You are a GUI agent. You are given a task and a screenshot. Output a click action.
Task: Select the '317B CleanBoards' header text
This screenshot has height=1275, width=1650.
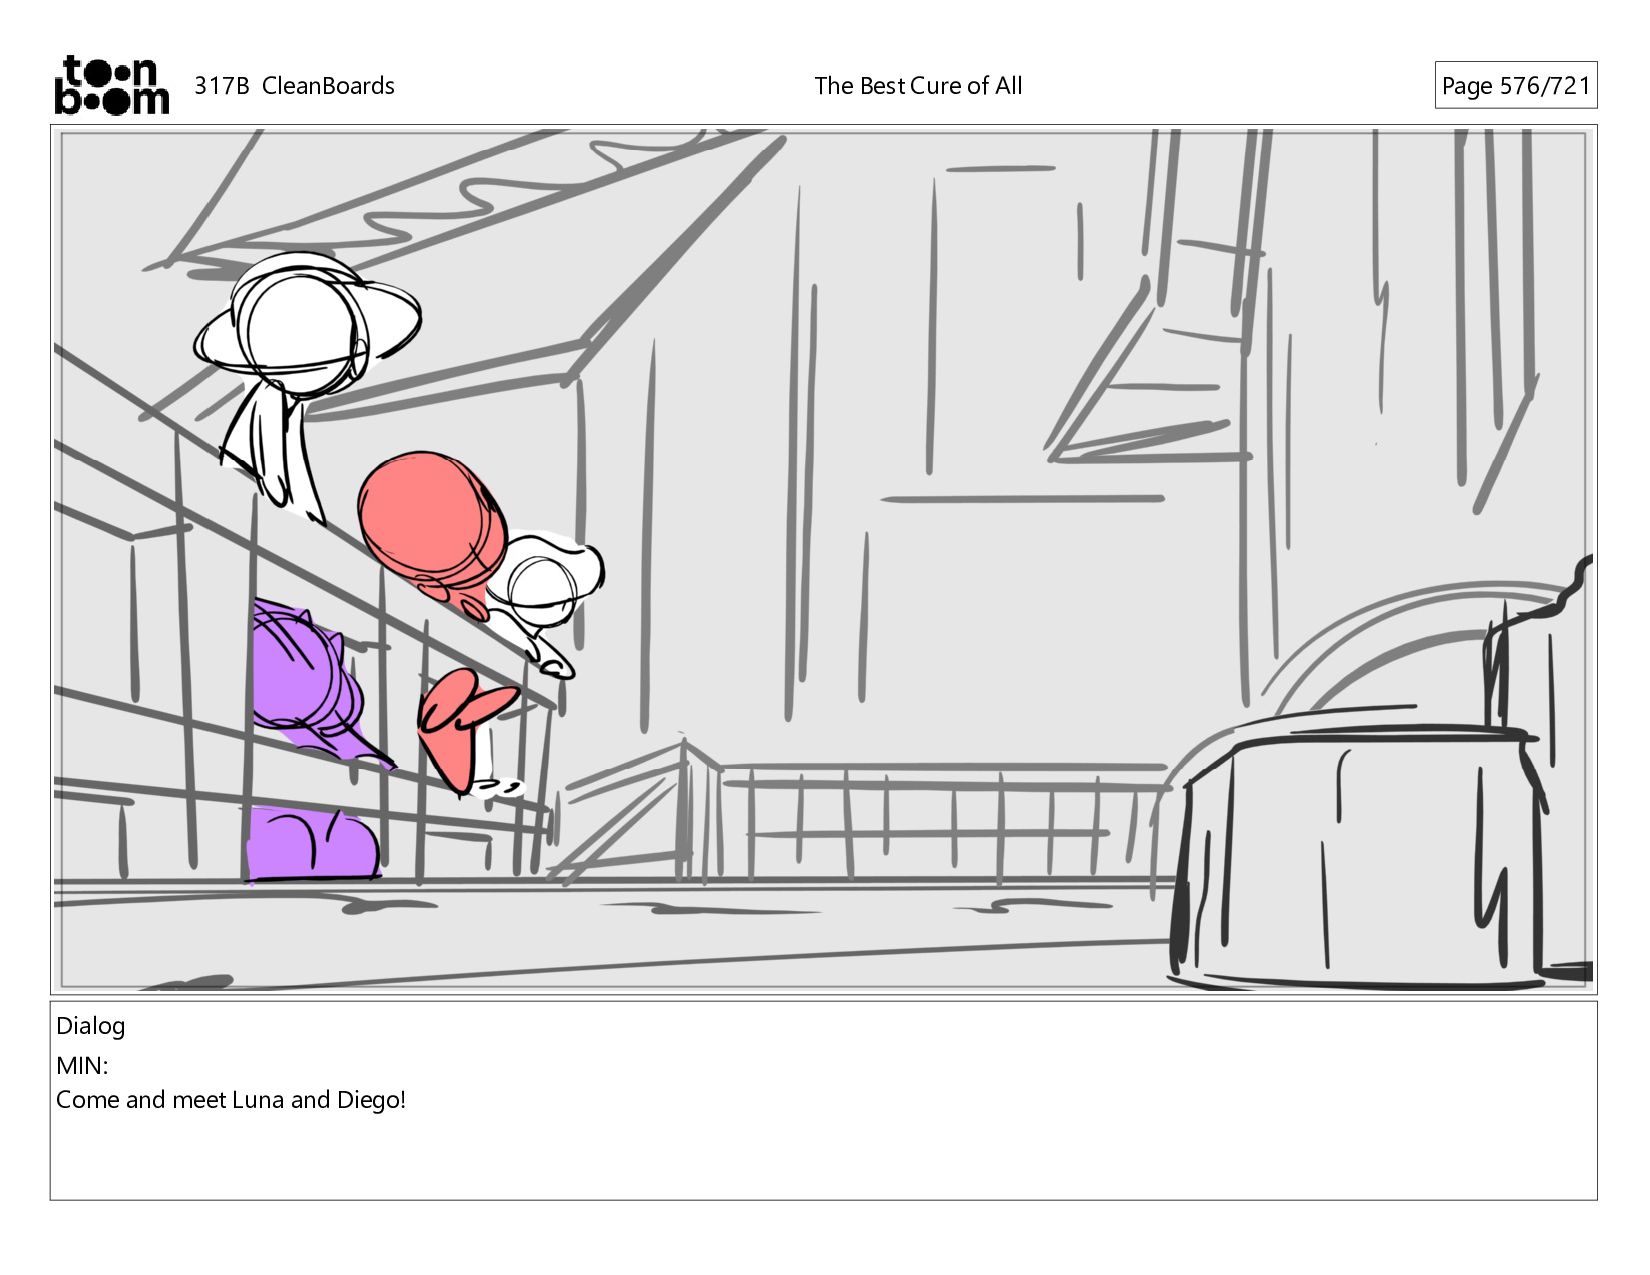[x=294, y=86]
